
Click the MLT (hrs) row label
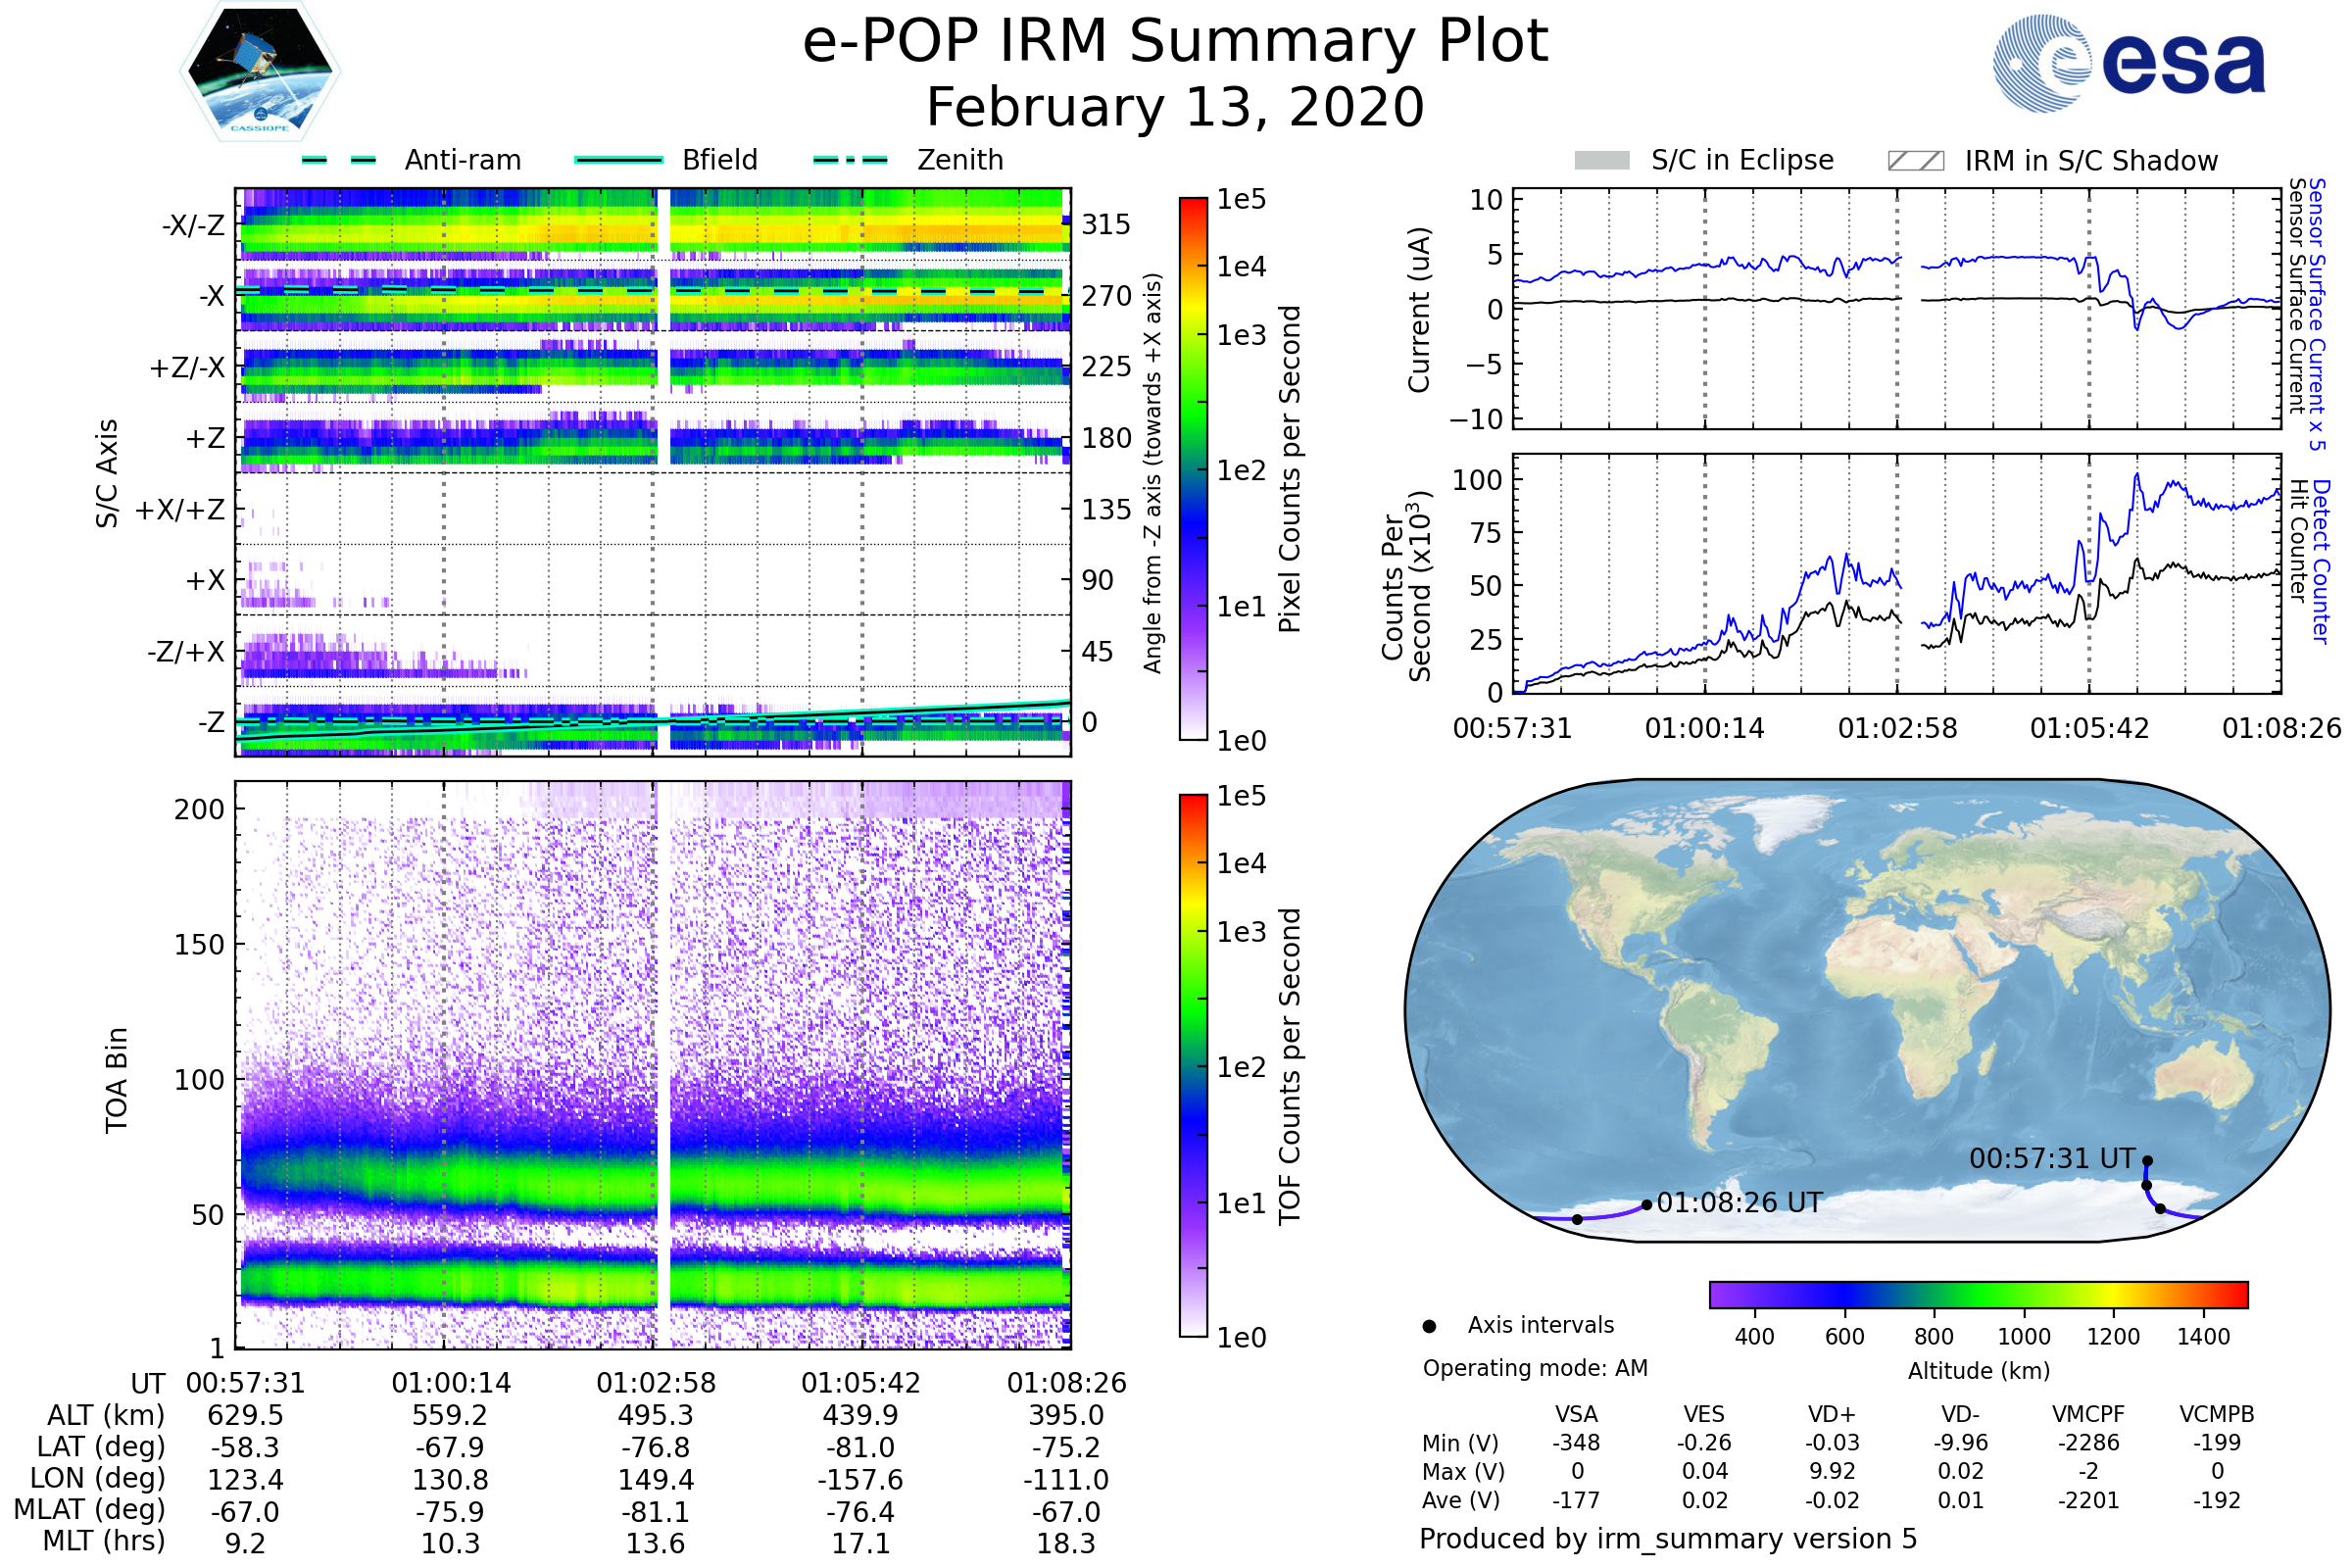[103, 1541]
